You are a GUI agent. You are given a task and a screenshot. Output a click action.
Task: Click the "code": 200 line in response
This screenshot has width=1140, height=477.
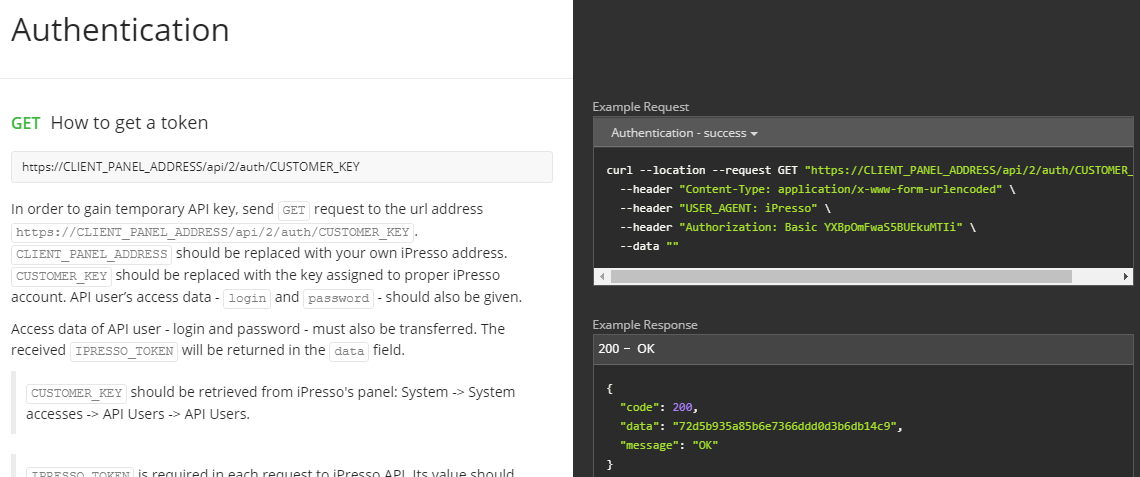tap(659, 407)
